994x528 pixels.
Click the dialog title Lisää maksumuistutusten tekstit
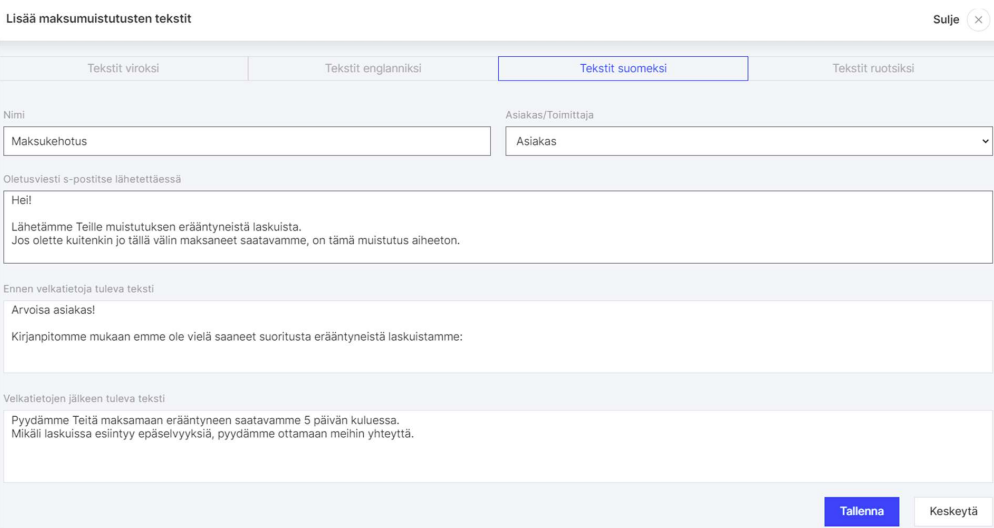click(100, 20)
